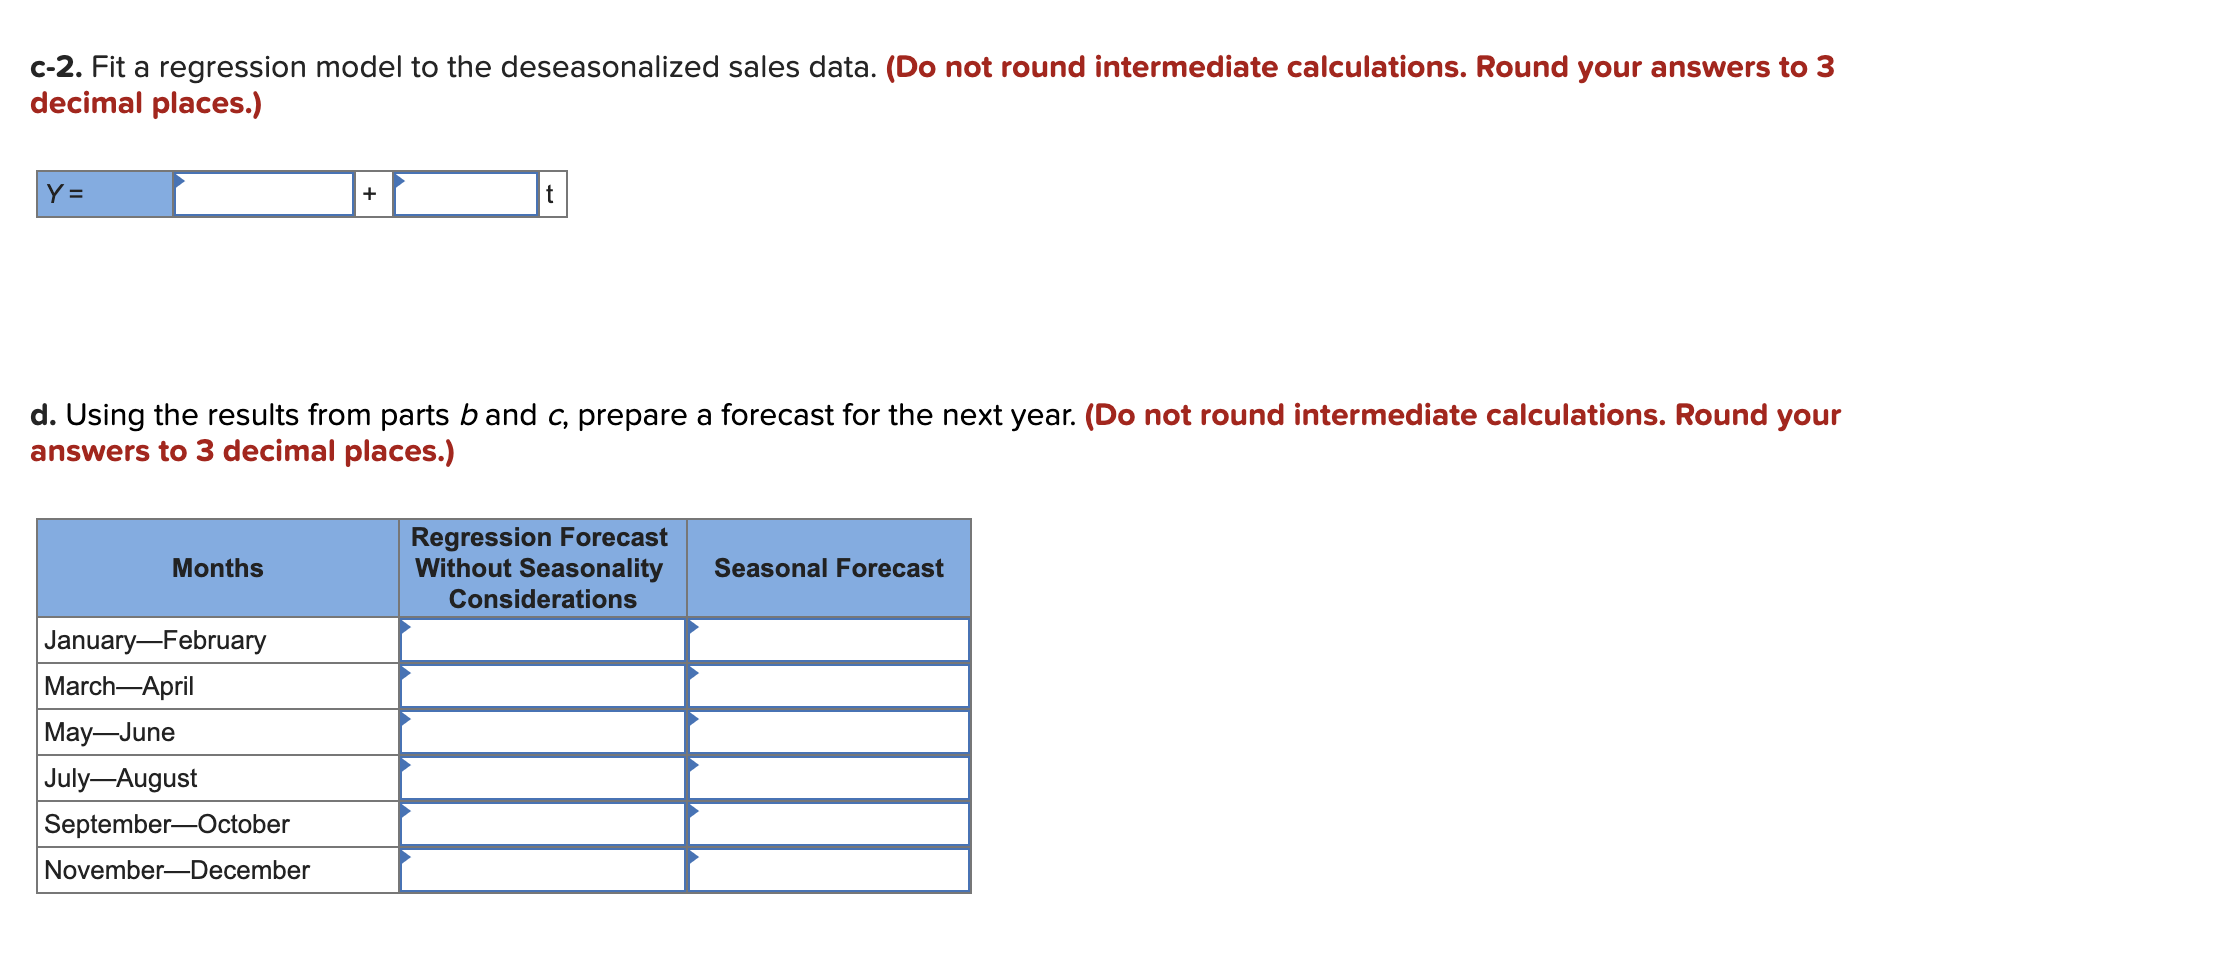Click the July—August regression forecast cell
Screen dimensions: 2234x964
pos(543,777)
